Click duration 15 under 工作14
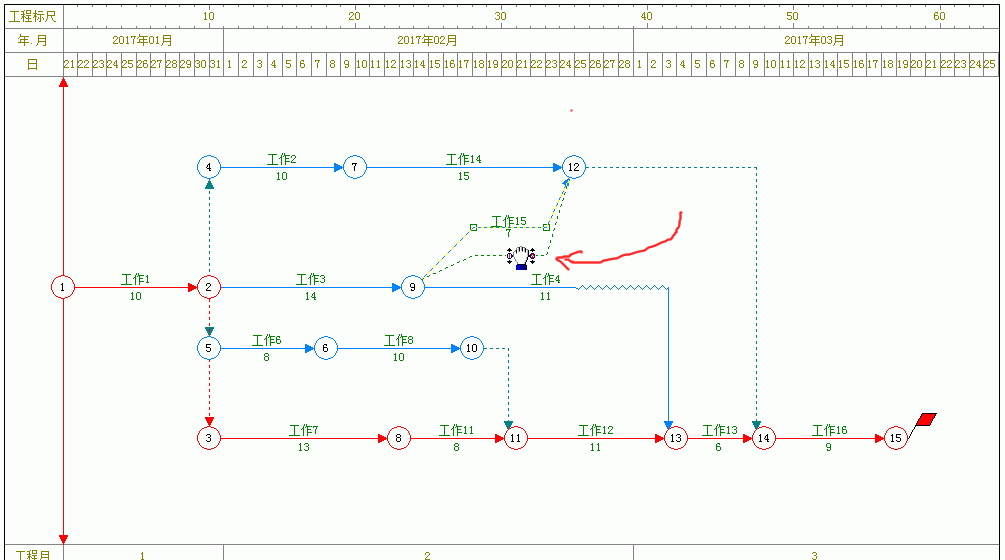 [463, 176]
